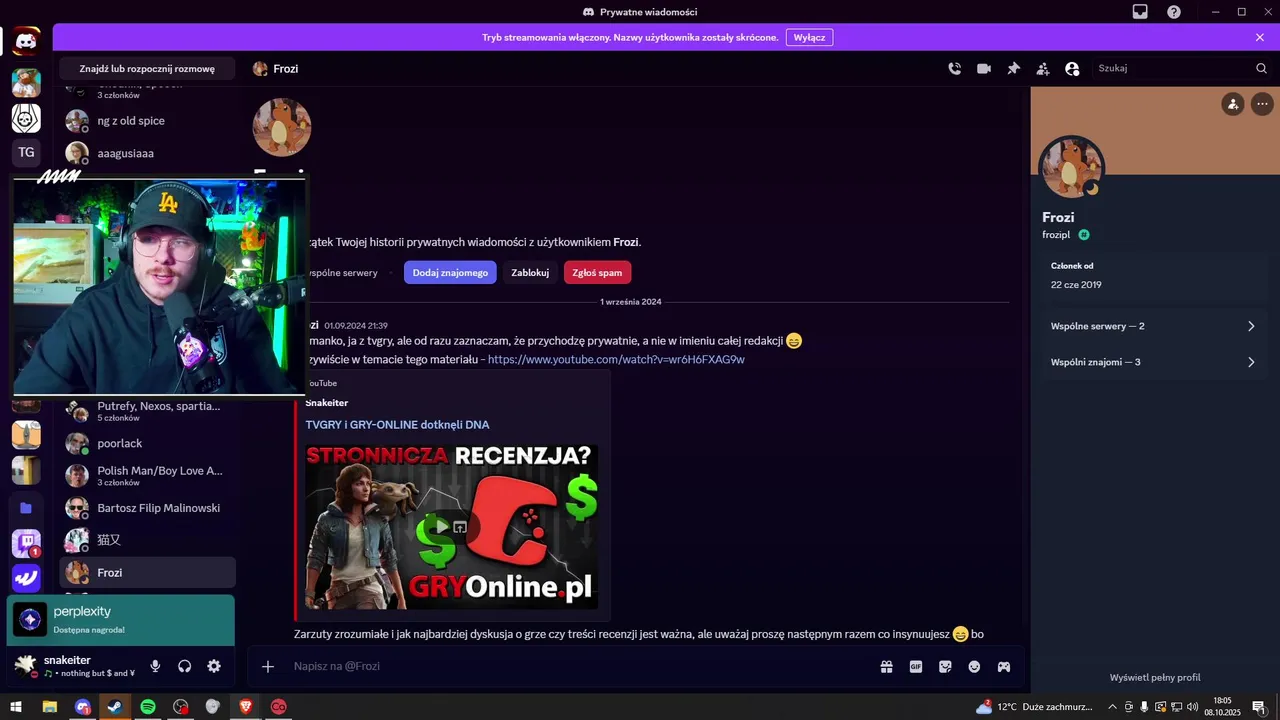The image size is (1280, 720).
Task: Show hidden system tray icons
Action: click(1112, 707)
